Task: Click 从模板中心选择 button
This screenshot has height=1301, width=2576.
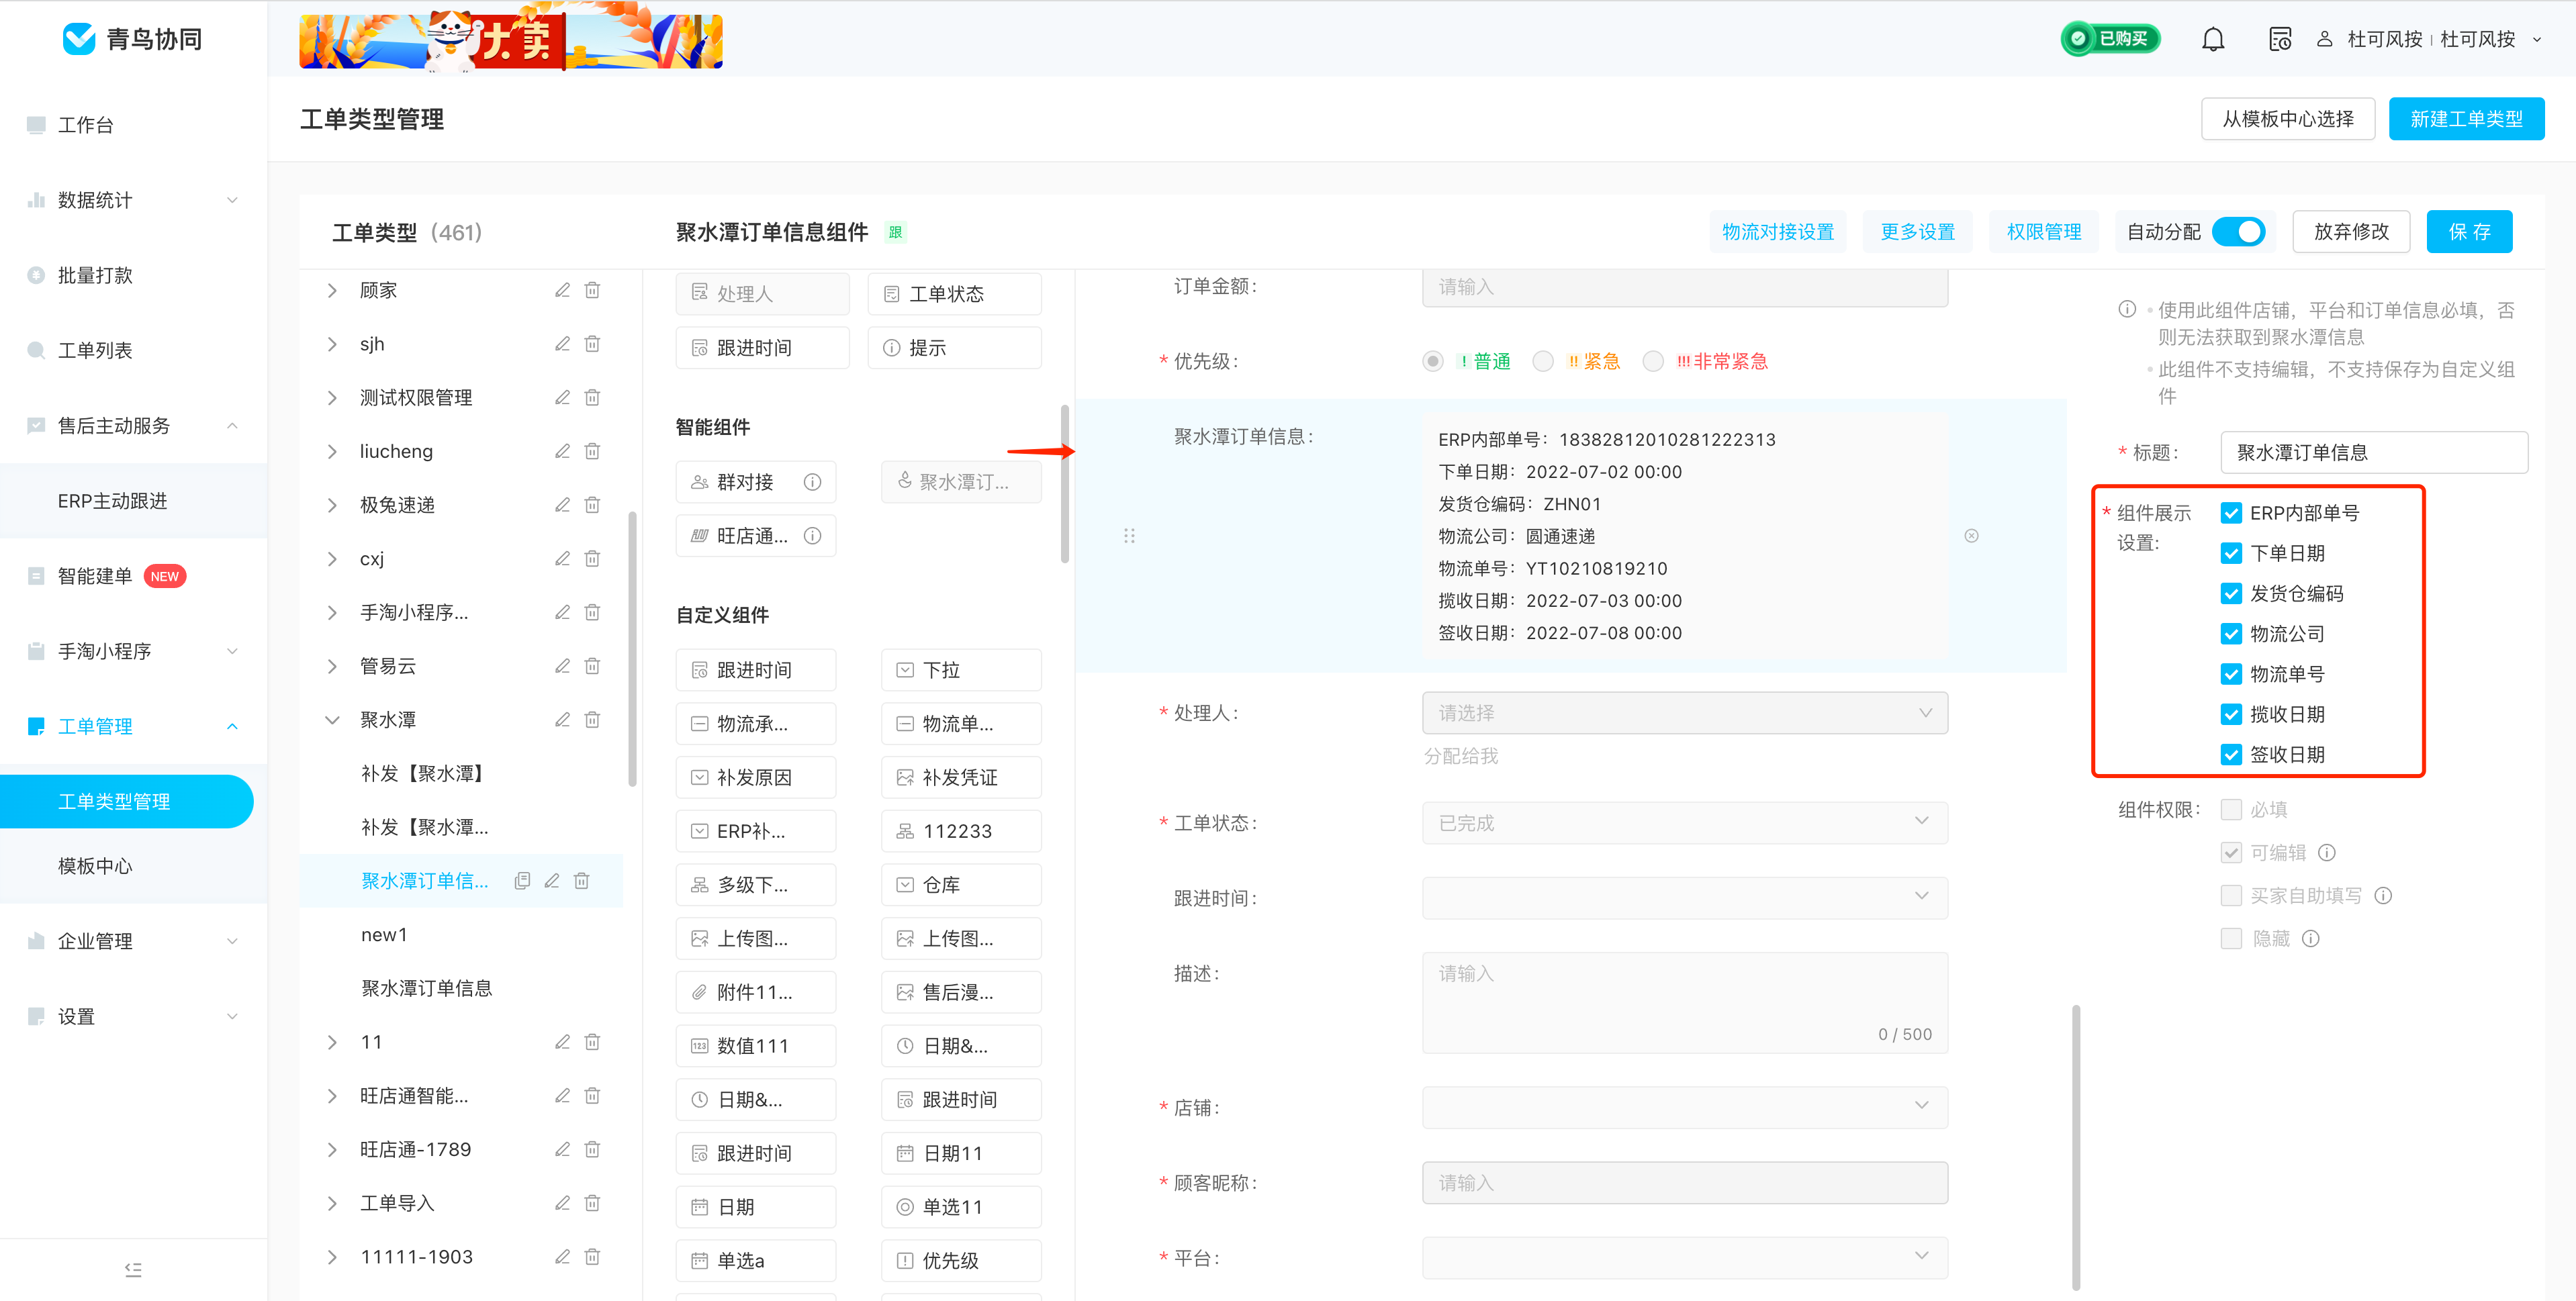Action: 2288,119
